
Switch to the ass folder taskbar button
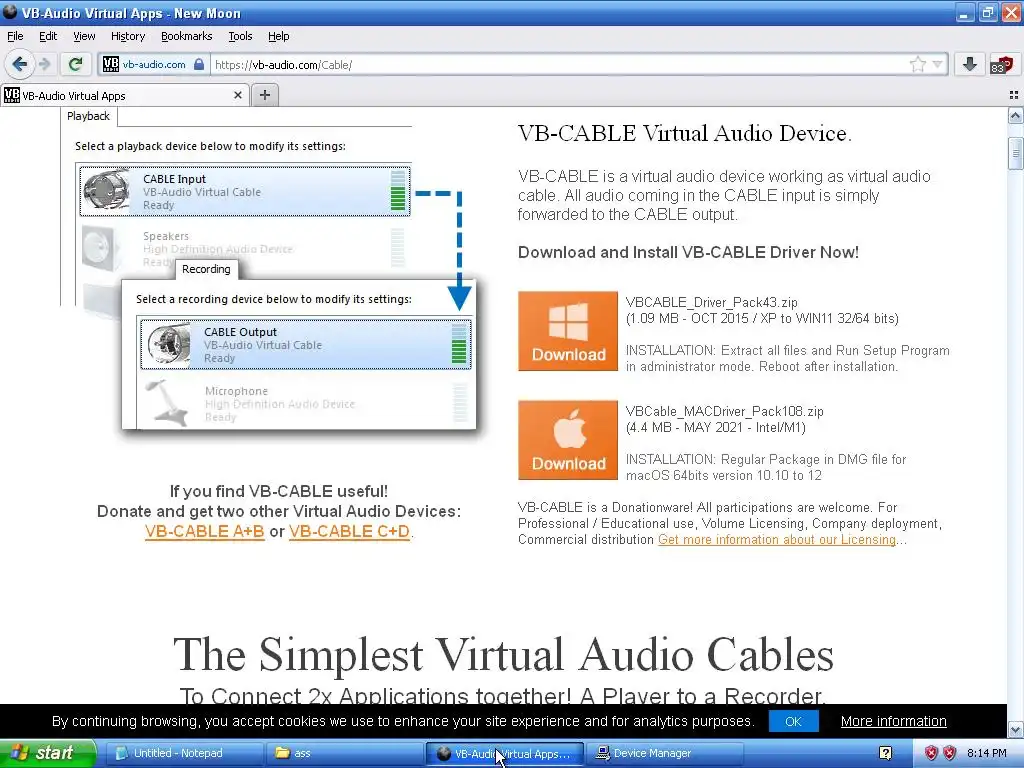[x=345, y=753]
